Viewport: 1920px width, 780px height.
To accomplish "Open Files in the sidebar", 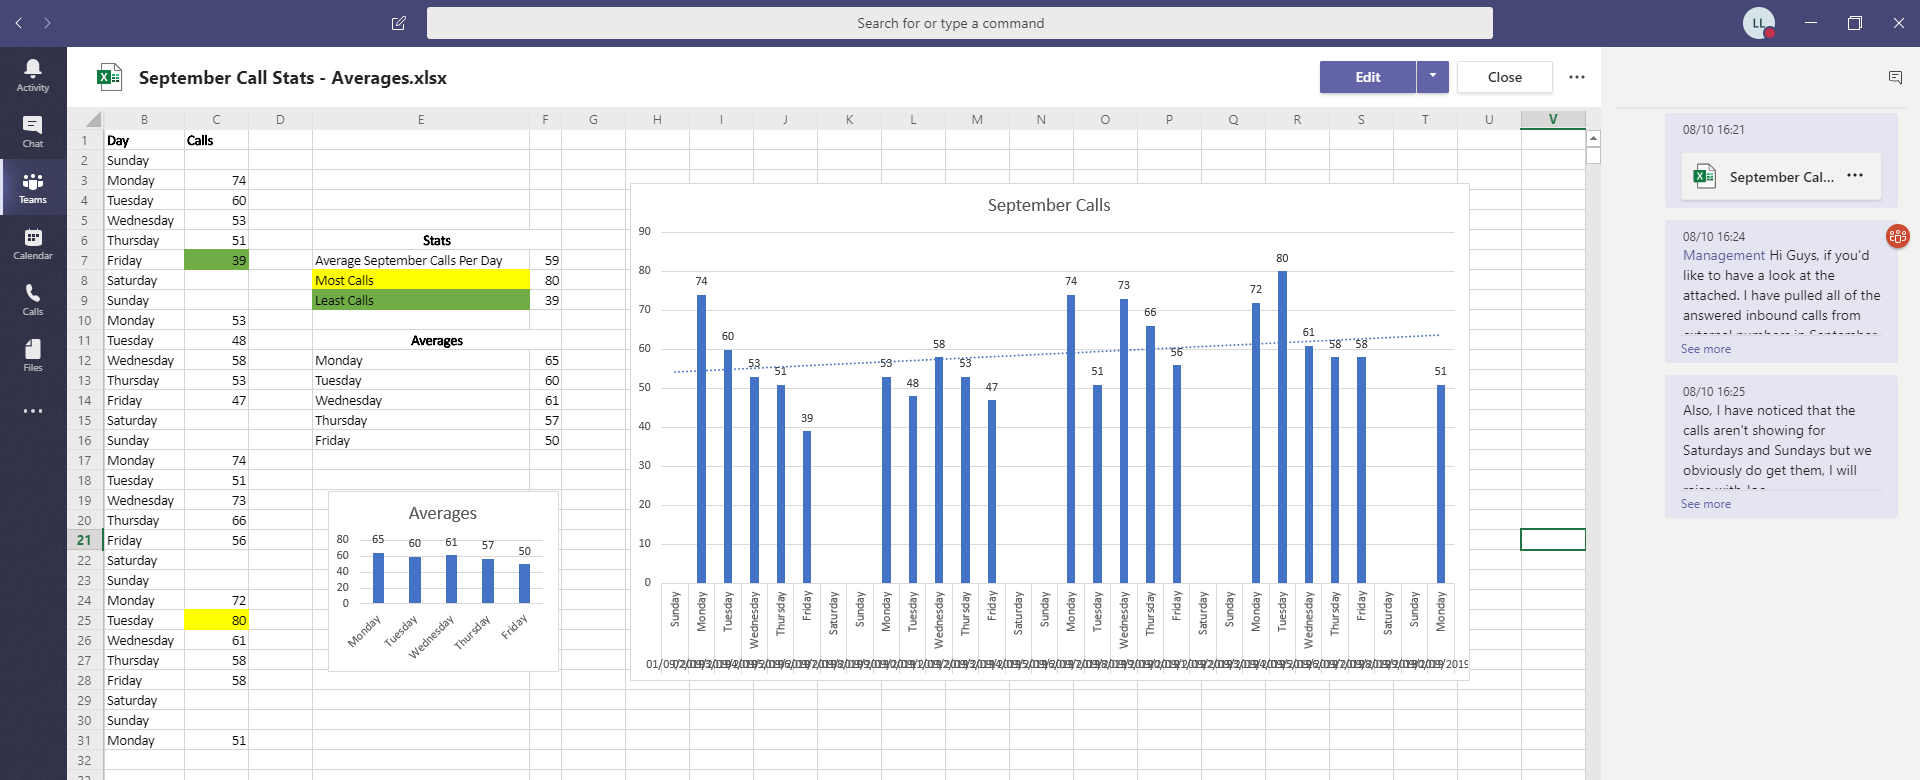I will tap(33, 355).
